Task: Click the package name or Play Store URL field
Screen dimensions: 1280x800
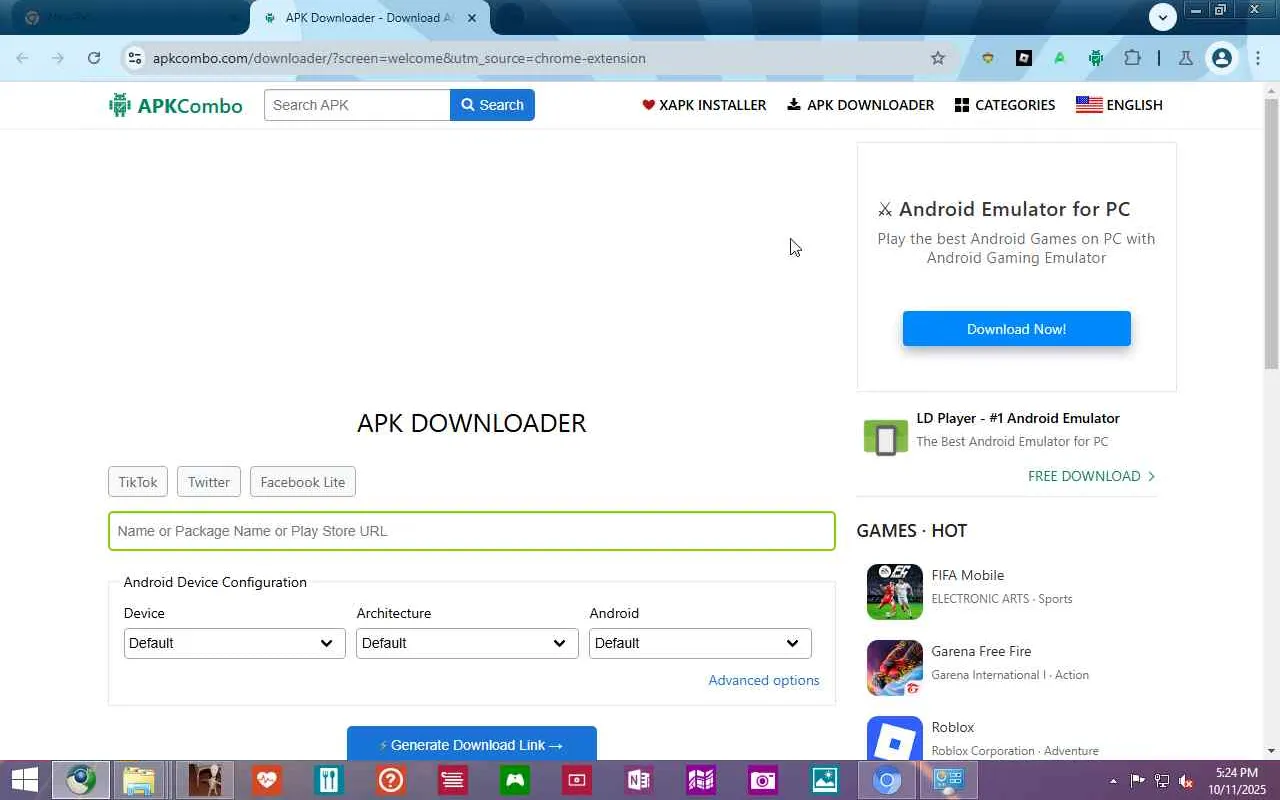Action: (x=472, y=531)
